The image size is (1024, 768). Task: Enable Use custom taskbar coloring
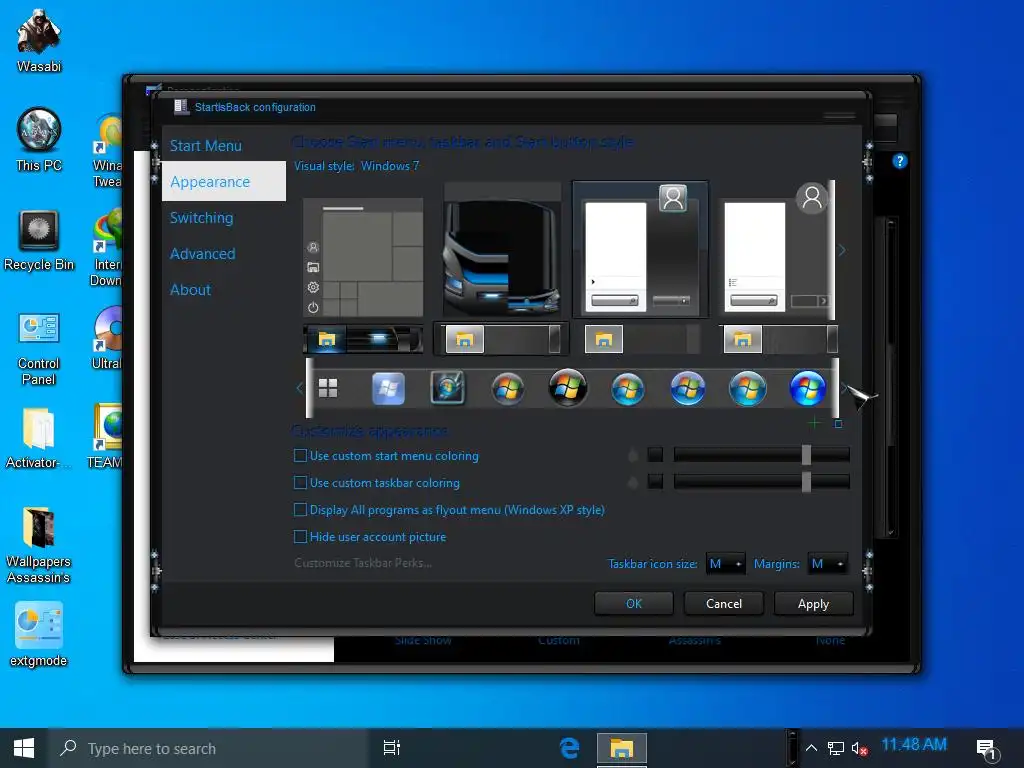tap(377, 483)
